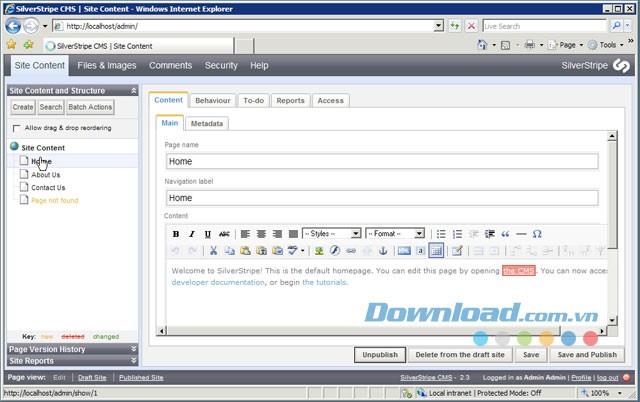Click the cut (scissors) icon
640x402 pixels.
coord(212,251)
